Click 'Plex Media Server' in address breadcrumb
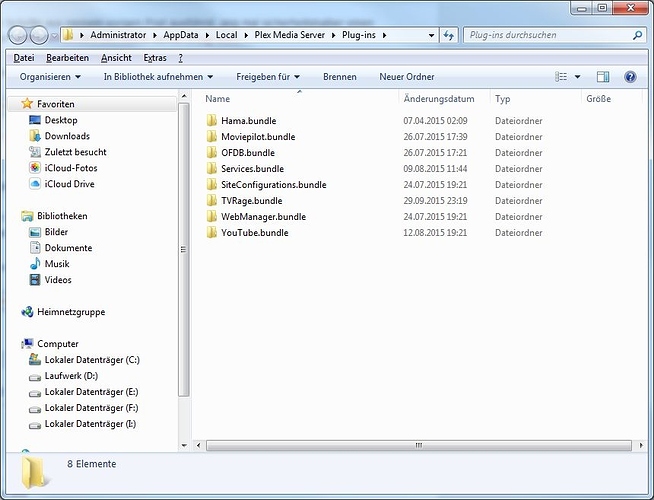The image size is (654, 500). tap(289, 35)
